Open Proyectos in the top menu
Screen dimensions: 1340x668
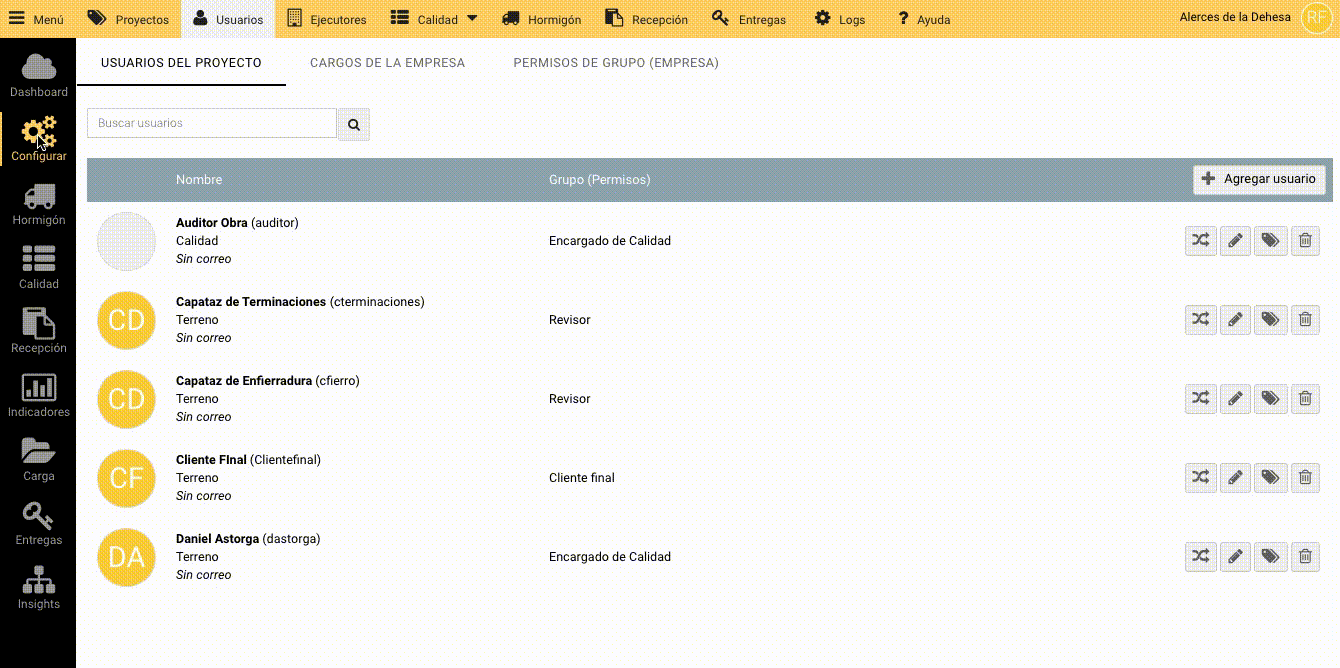click(x=128, y=19)
